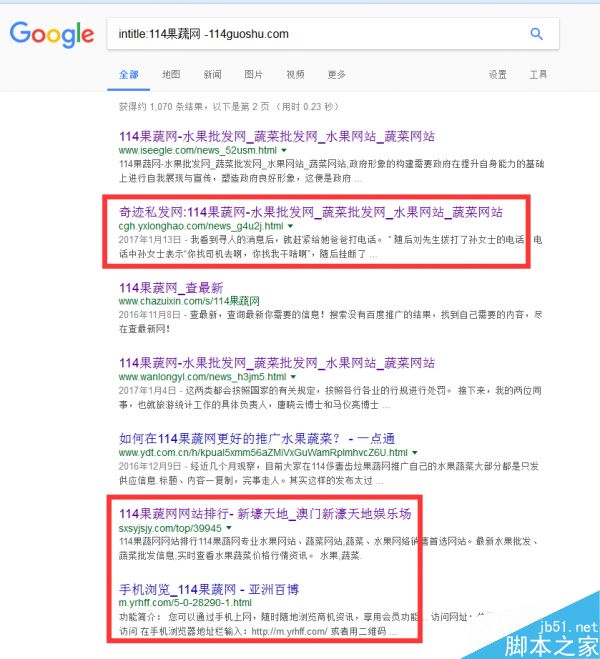
Task: Click the 工具 button
Action: pos(538,75)
